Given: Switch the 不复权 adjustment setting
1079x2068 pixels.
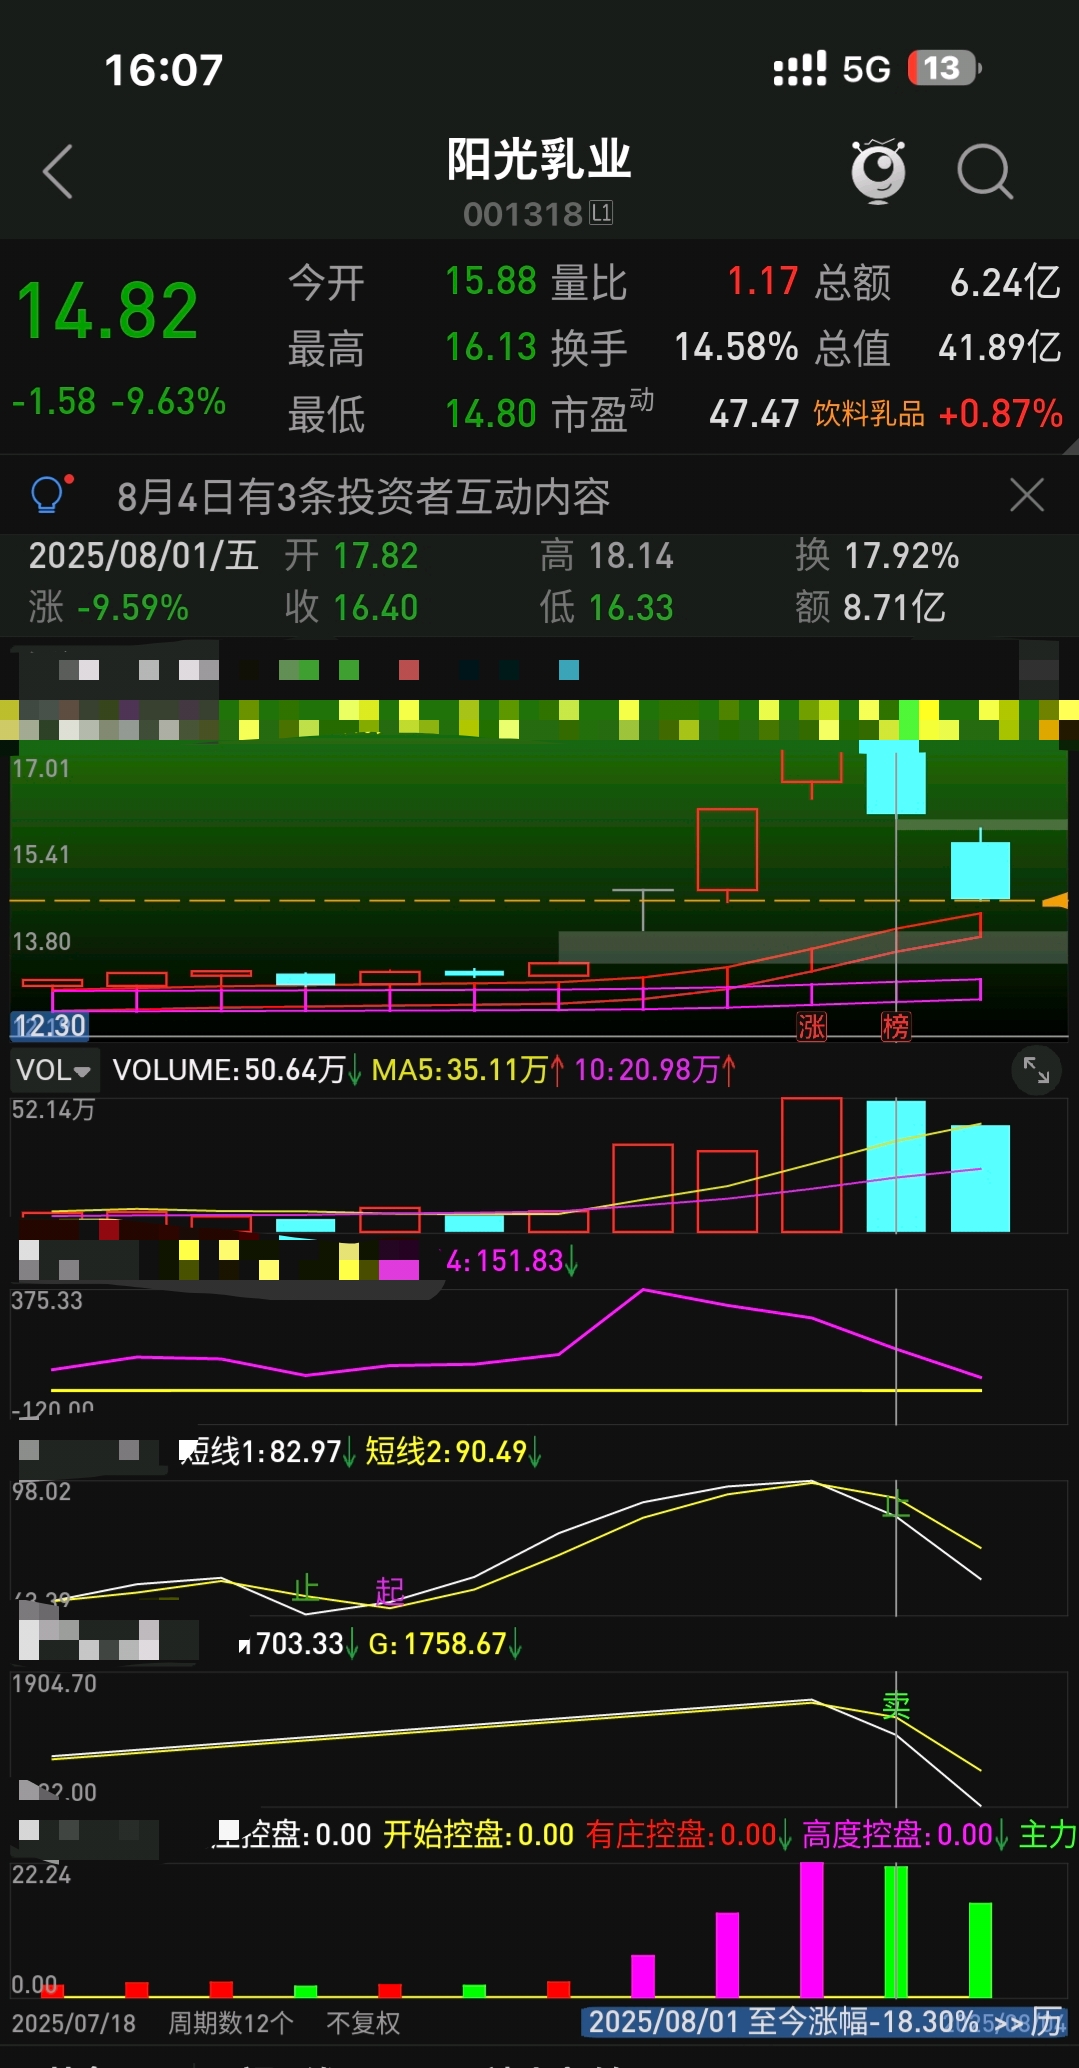Looking at the screenshot, I should tap(363, 2023).
